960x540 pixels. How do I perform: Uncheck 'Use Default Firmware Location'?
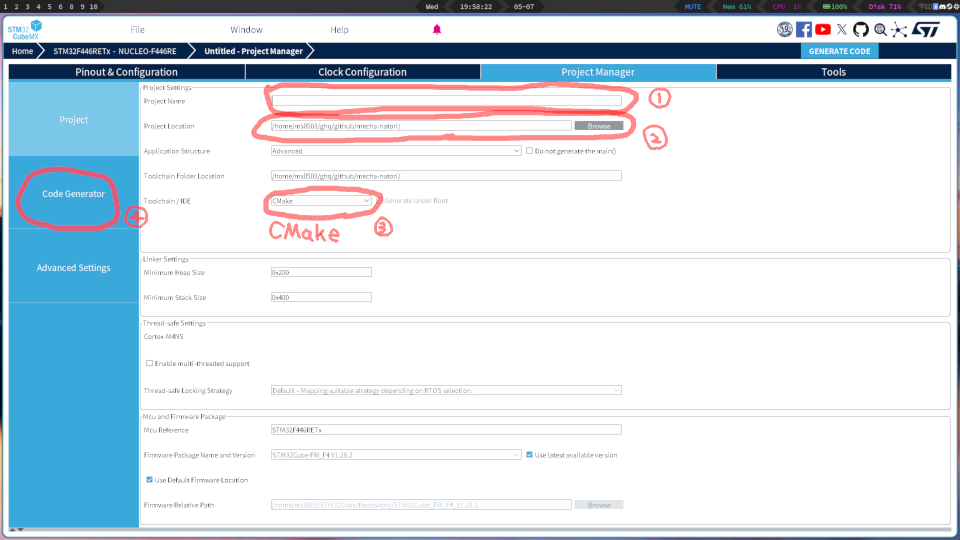tap(150, 480)
